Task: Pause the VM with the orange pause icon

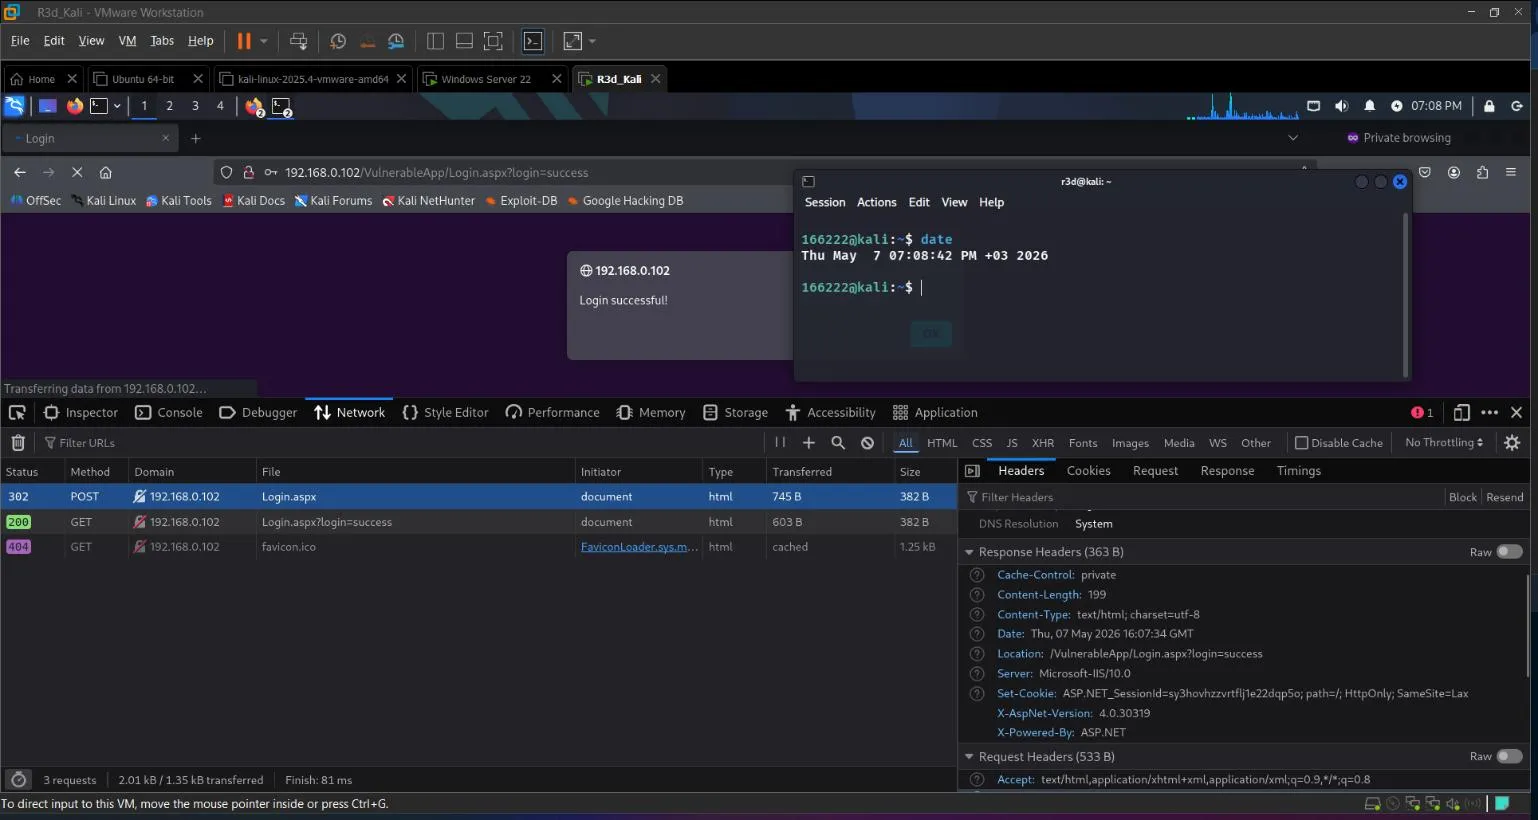Action: coord(244,41)
